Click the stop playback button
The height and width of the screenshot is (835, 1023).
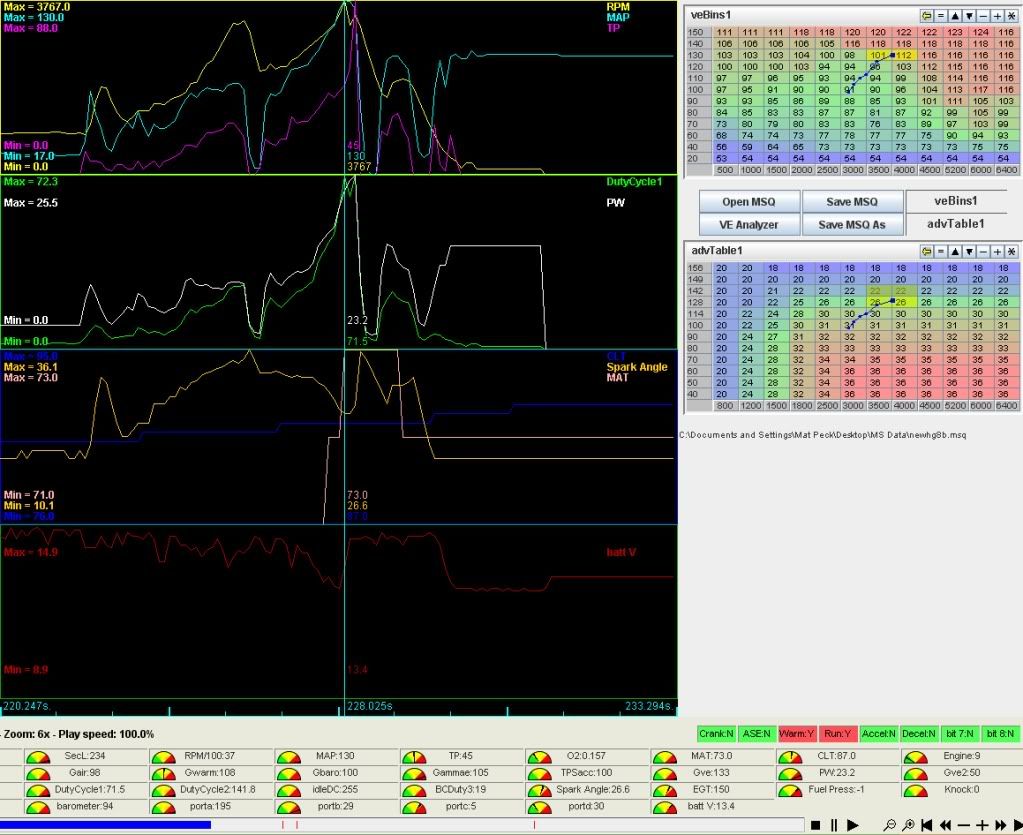pyautogui.click(x=815, y=825)
